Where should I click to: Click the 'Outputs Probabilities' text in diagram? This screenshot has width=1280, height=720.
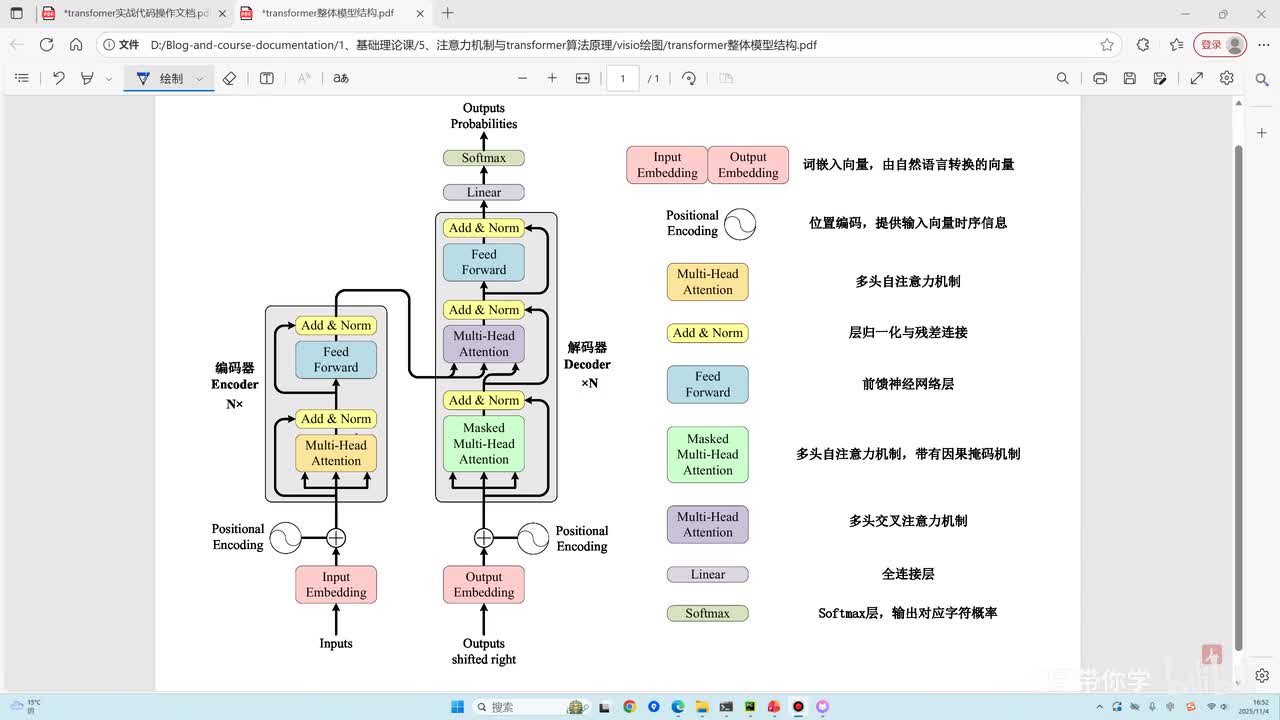click(484, 116)
